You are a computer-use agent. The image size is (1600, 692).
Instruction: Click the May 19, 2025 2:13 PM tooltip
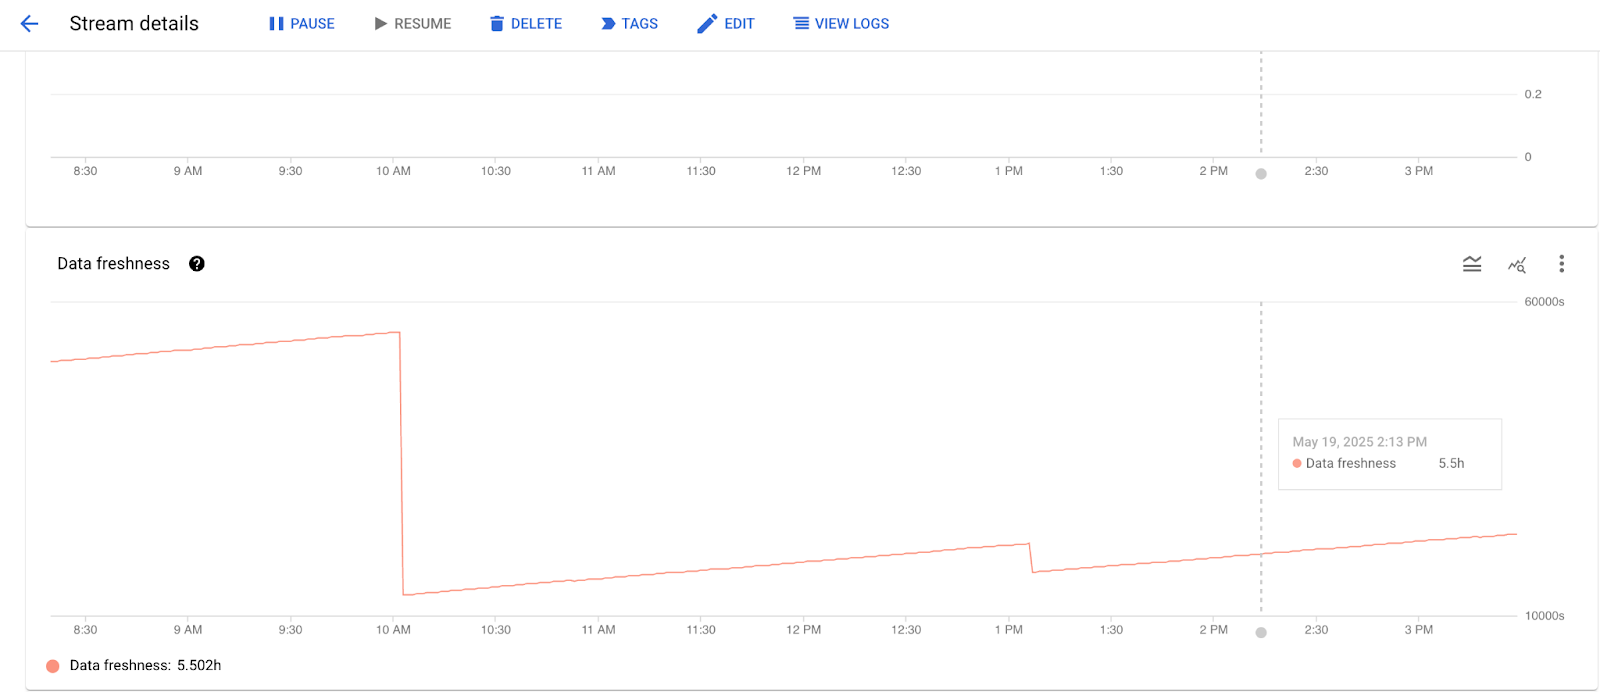(x=1389, y=453)
